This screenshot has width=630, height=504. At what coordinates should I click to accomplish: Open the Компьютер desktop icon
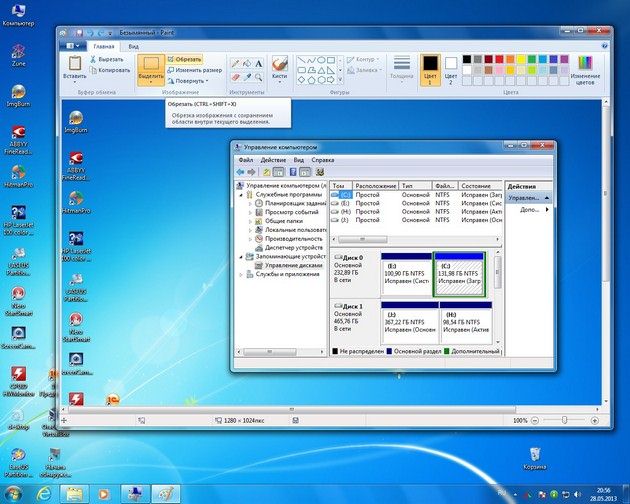18,15
